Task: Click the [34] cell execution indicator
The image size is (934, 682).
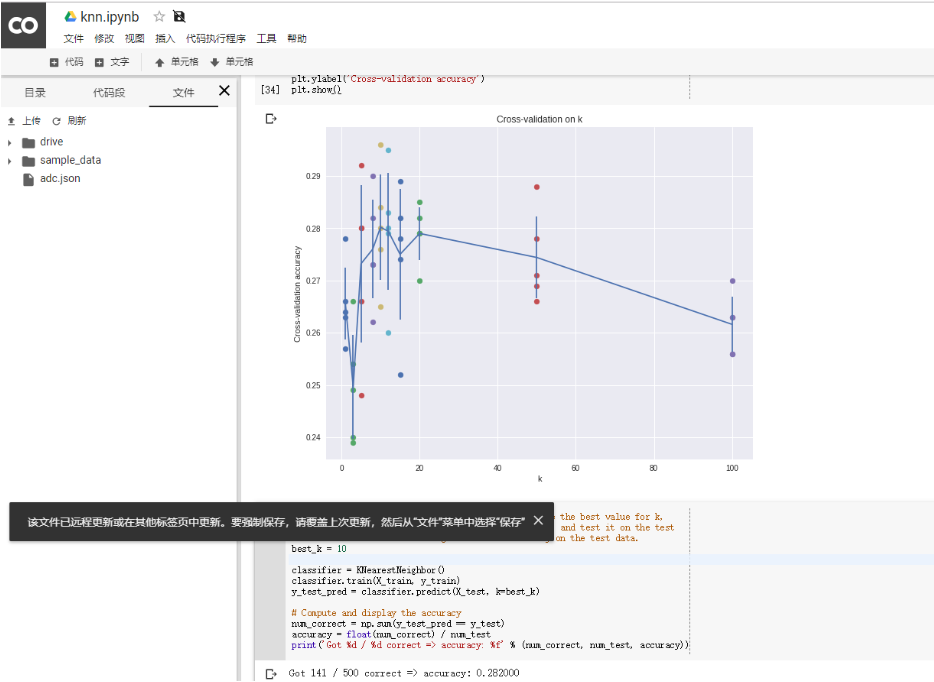Action: click(270, 90)
